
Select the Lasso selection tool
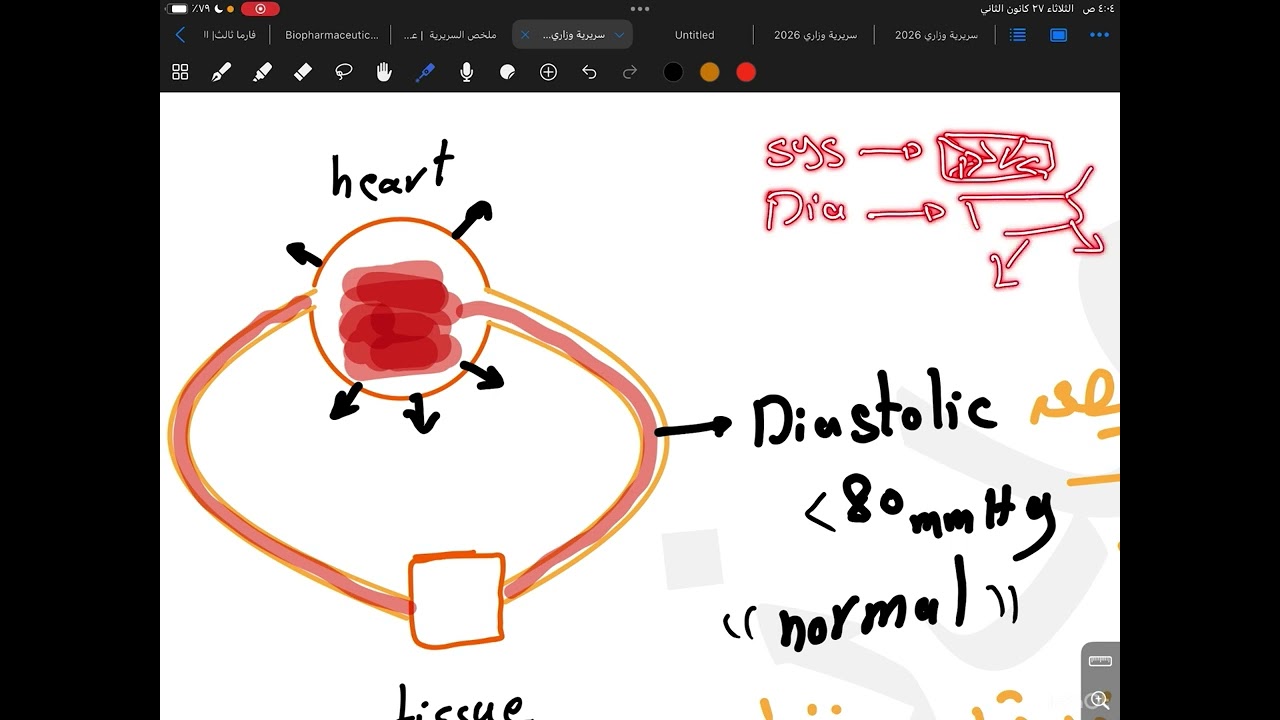[x=344, y=72]
